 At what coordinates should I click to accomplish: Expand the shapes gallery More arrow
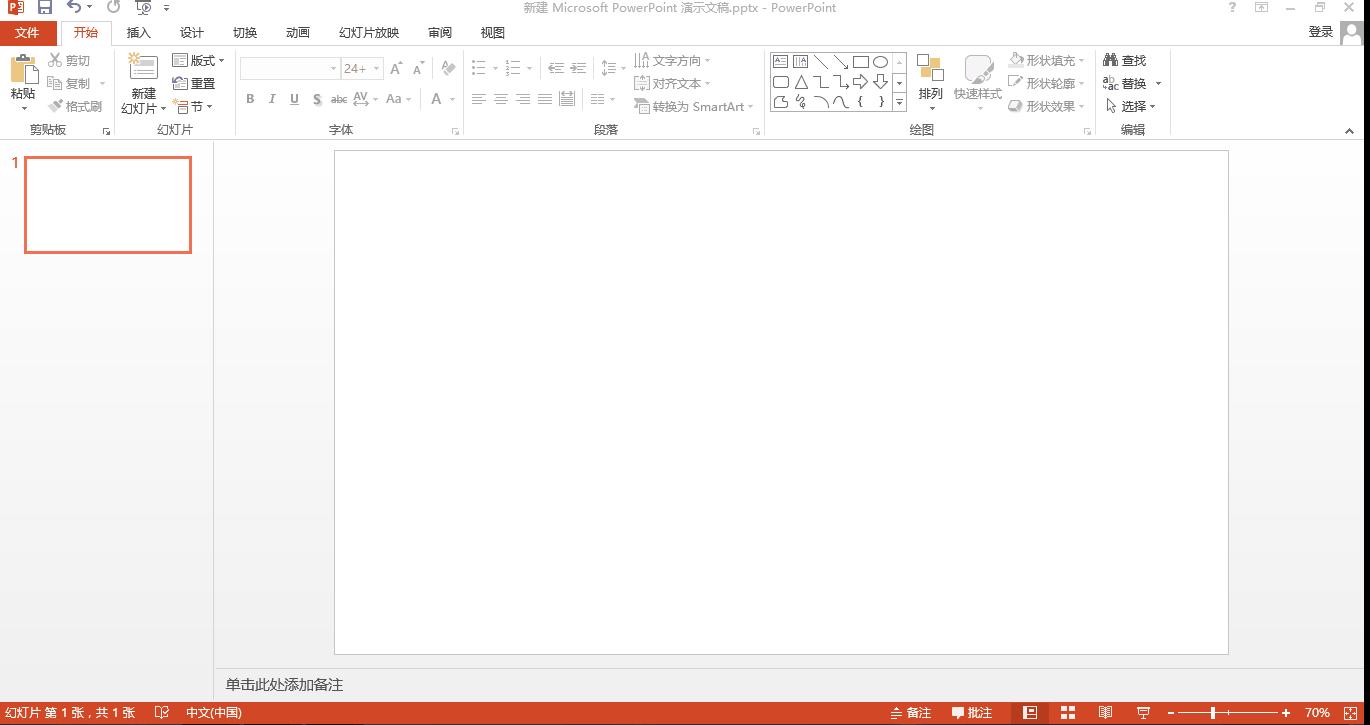[x=899, y=102]
